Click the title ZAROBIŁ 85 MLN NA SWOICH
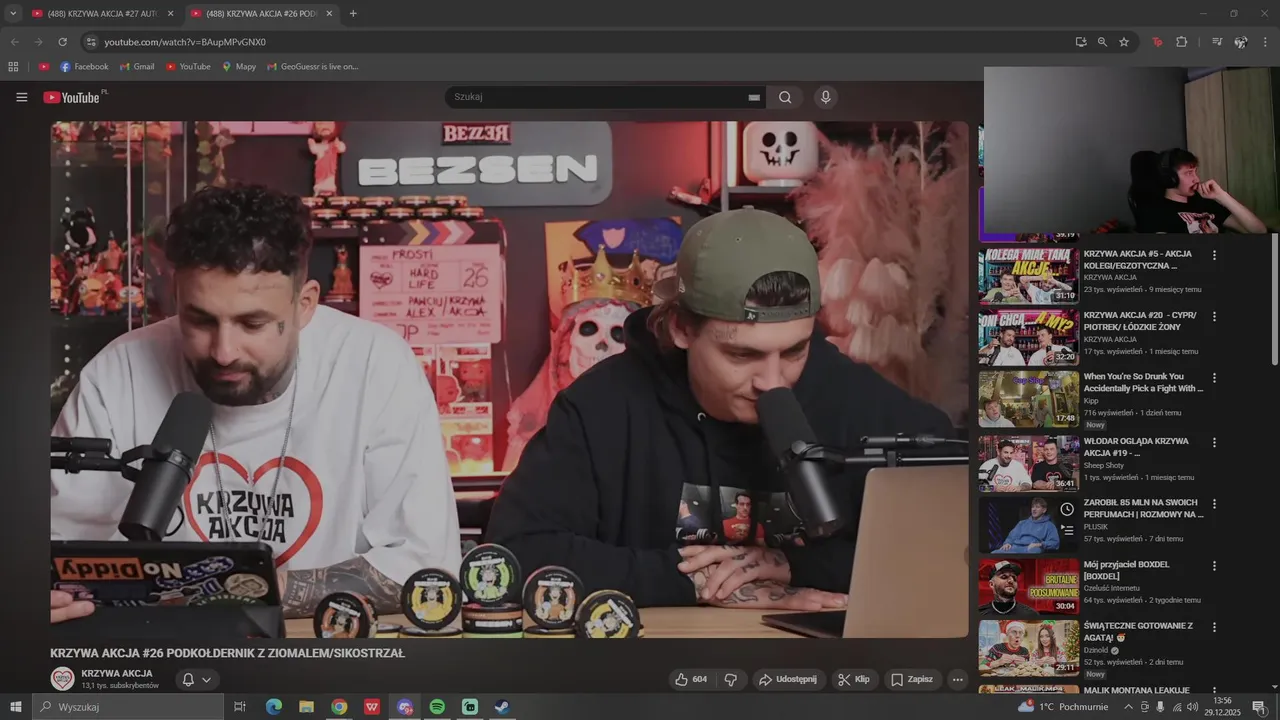 (x=1144, y=508)
